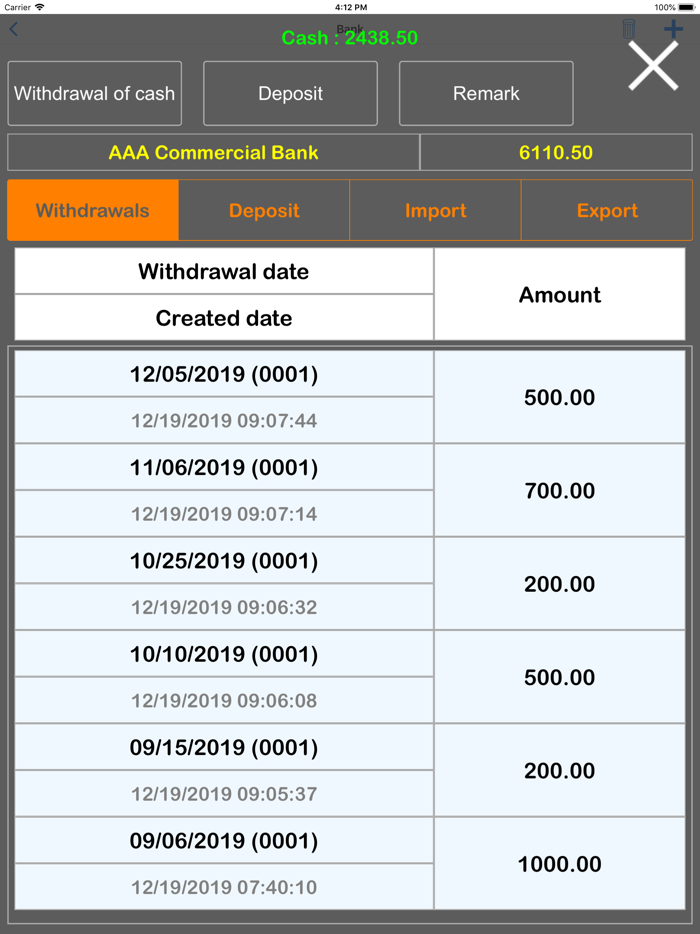Switch to the Deposit tab

point(263,210)
